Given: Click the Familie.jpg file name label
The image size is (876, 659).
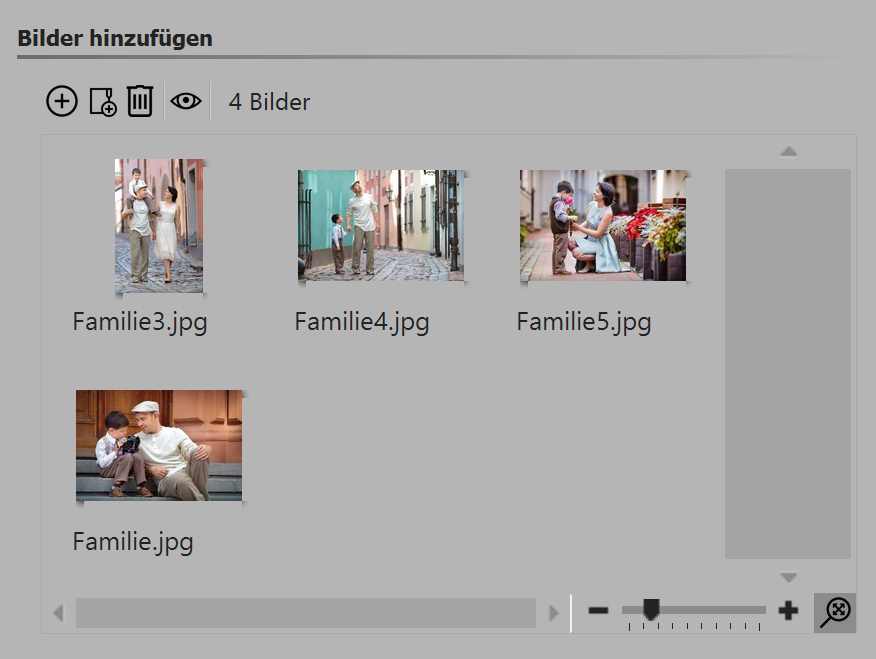Looking at the screenshot, I should coord(133,543).
